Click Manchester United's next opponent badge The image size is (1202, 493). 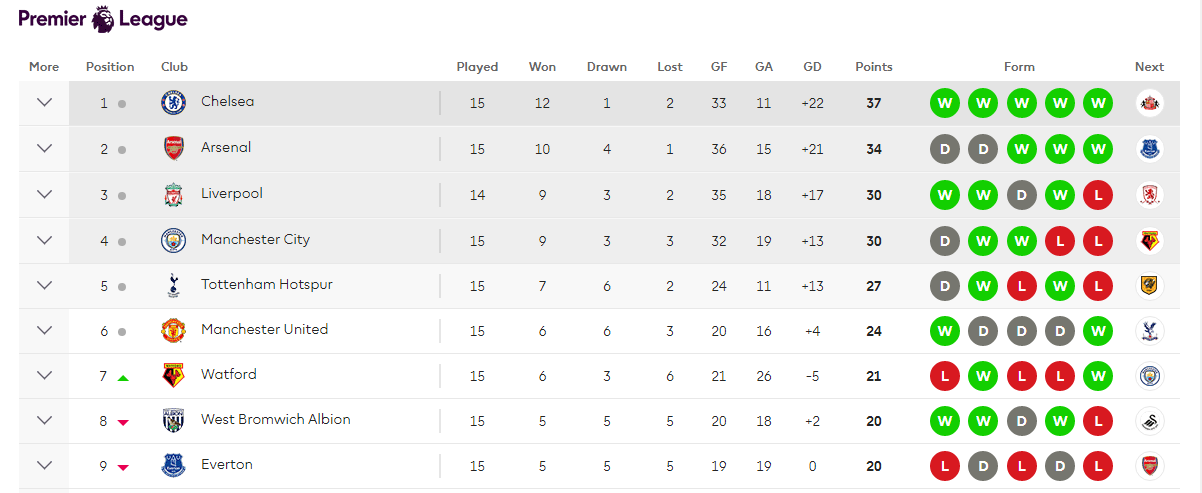[x=1149, y=331]
